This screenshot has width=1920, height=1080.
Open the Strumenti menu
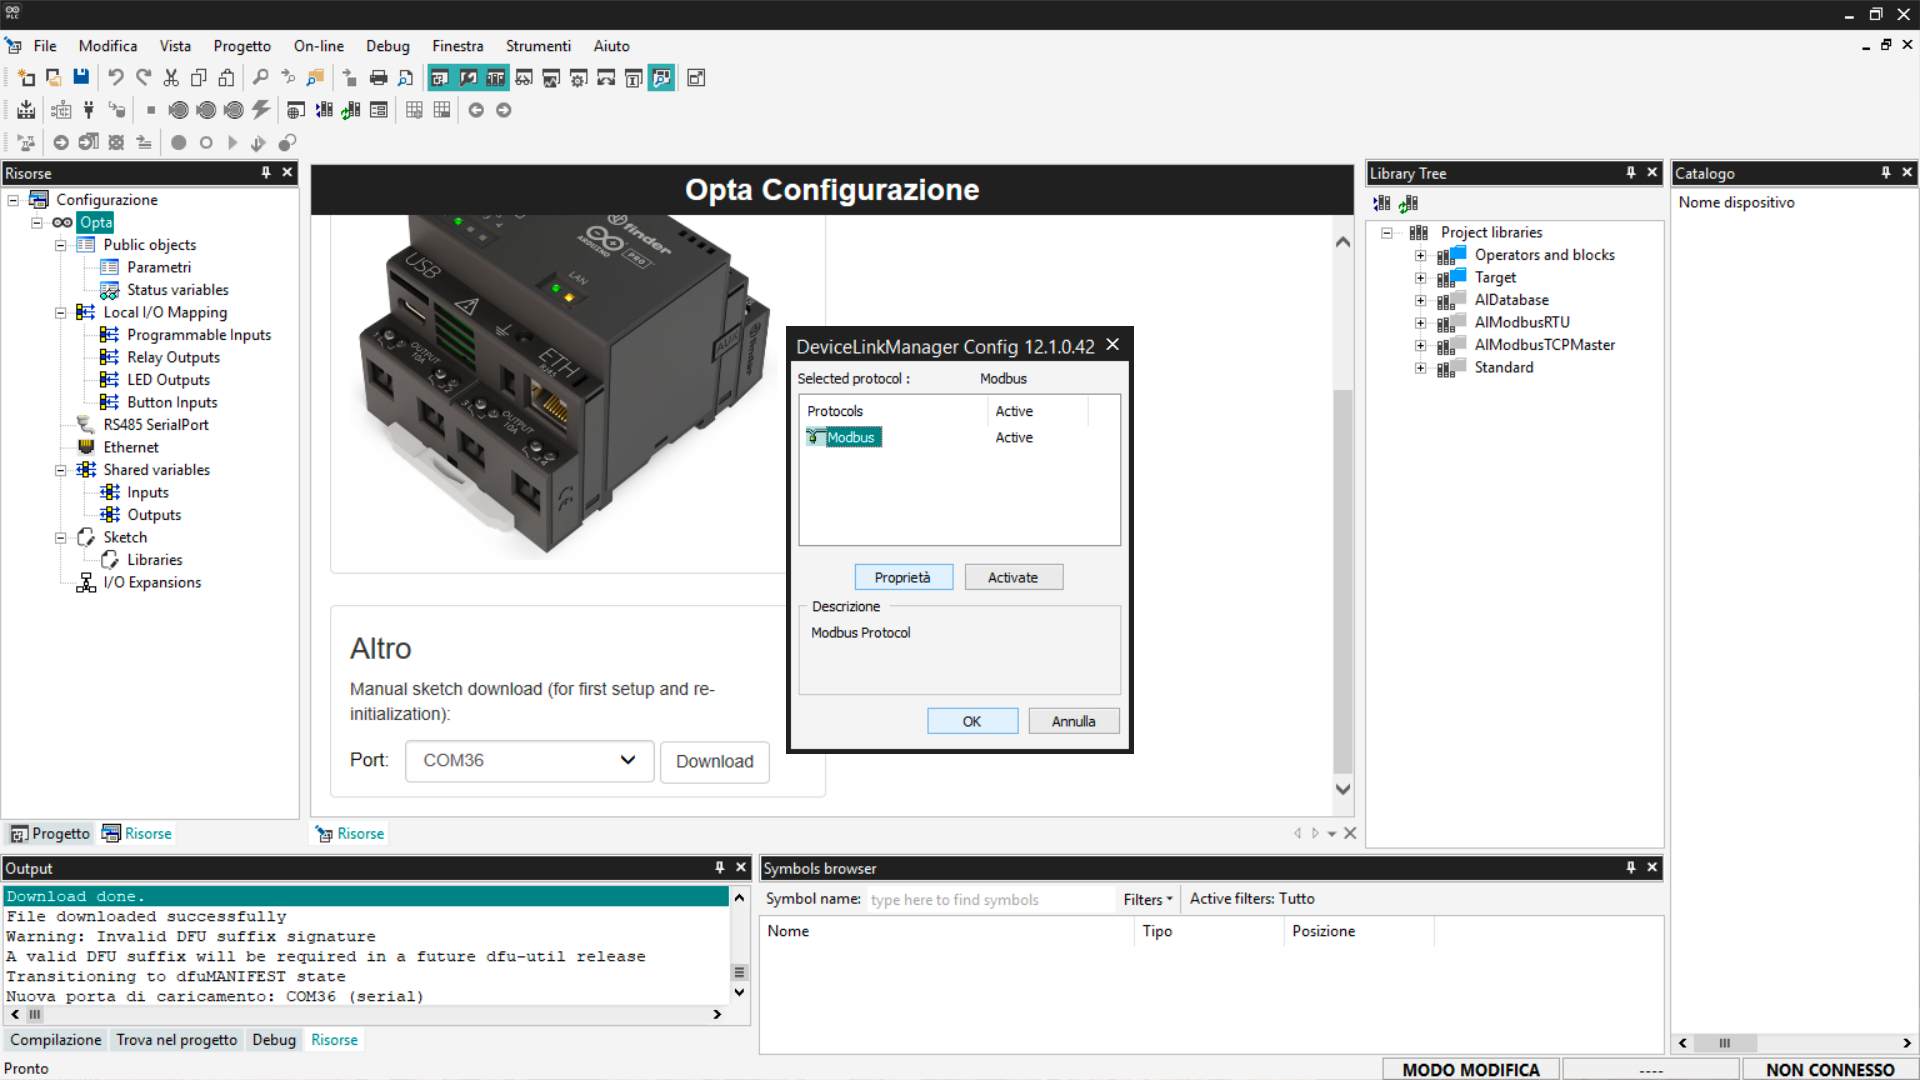[x=537, y=46]
